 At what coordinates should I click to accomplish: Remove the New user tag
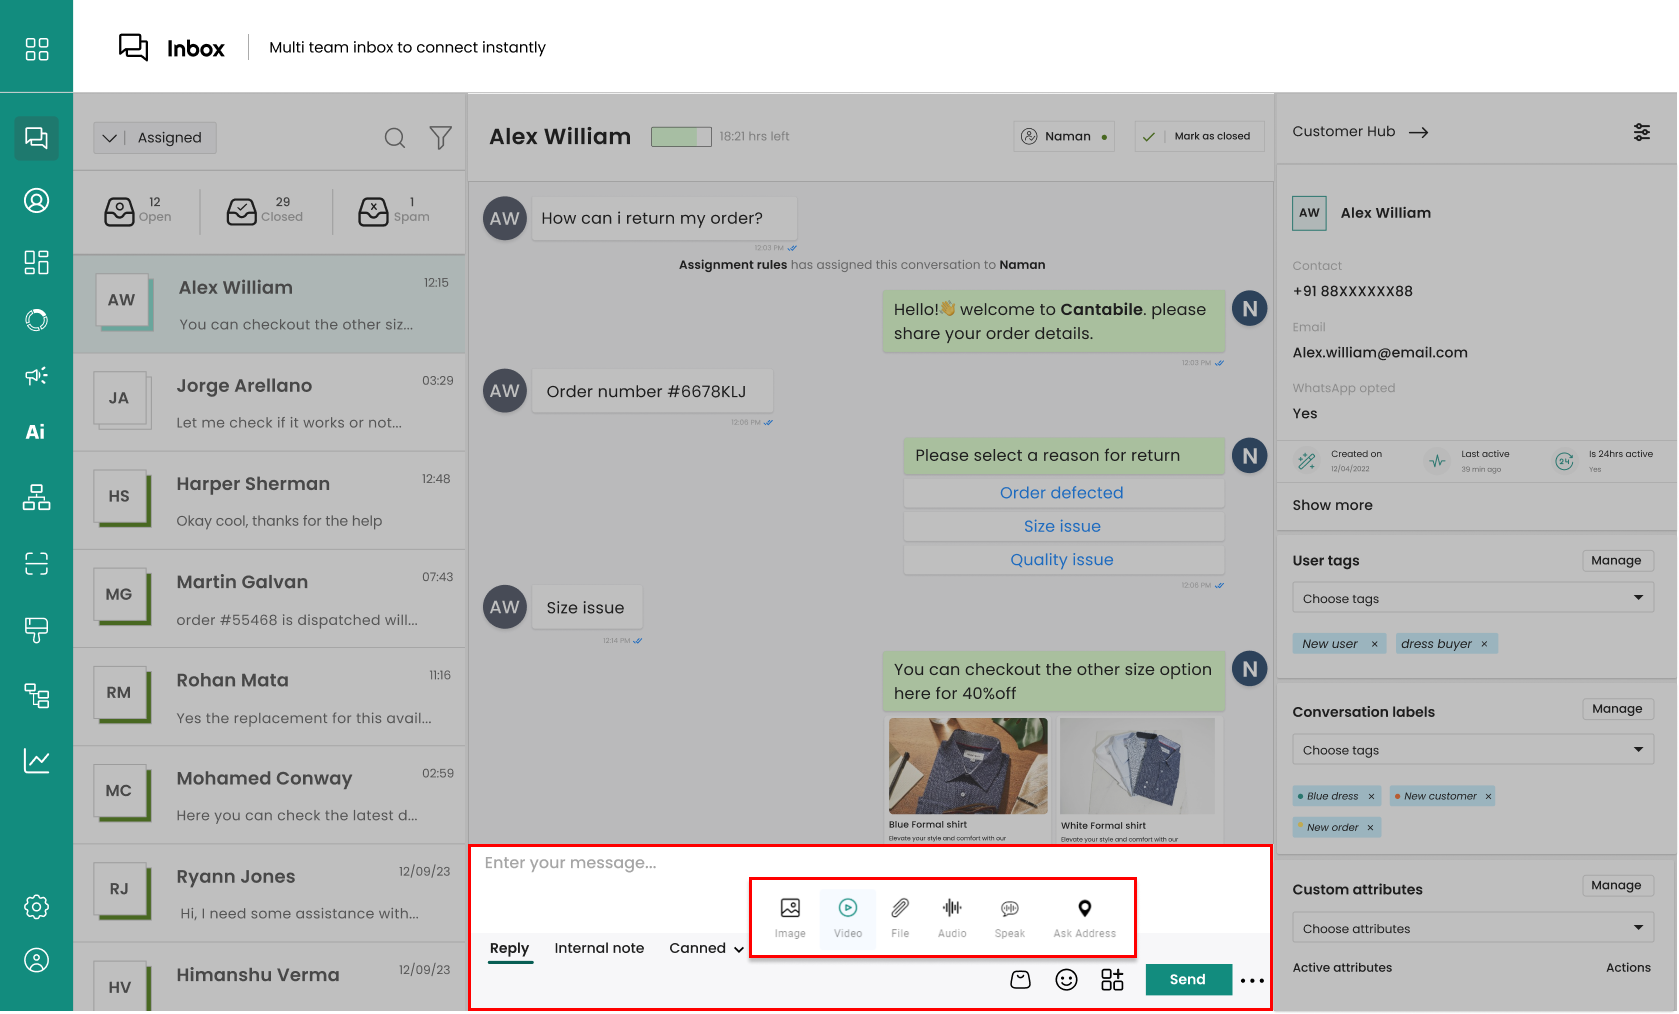pos(1375,644)
